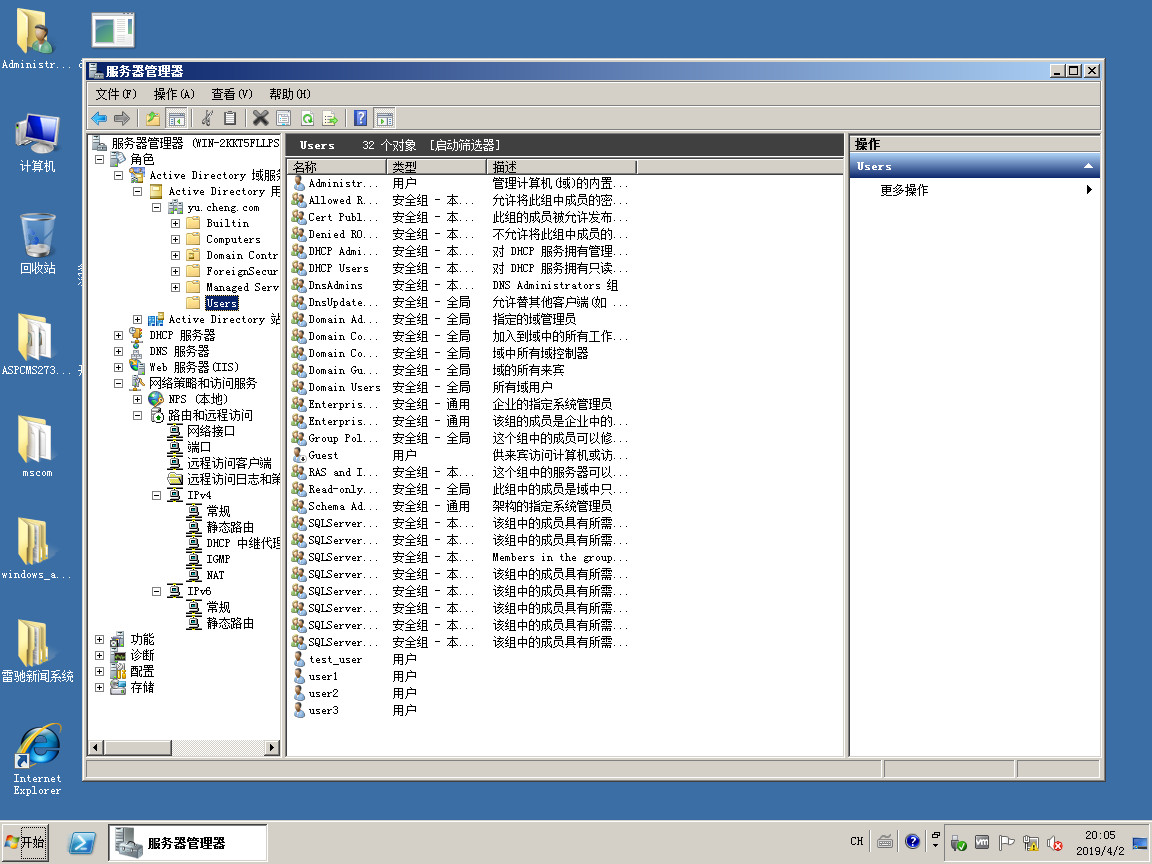This screenshot has height=864, width=1152.
Task: Click the tree pane horizontal scrollbar right arrow
Action: tap(272, 747)
